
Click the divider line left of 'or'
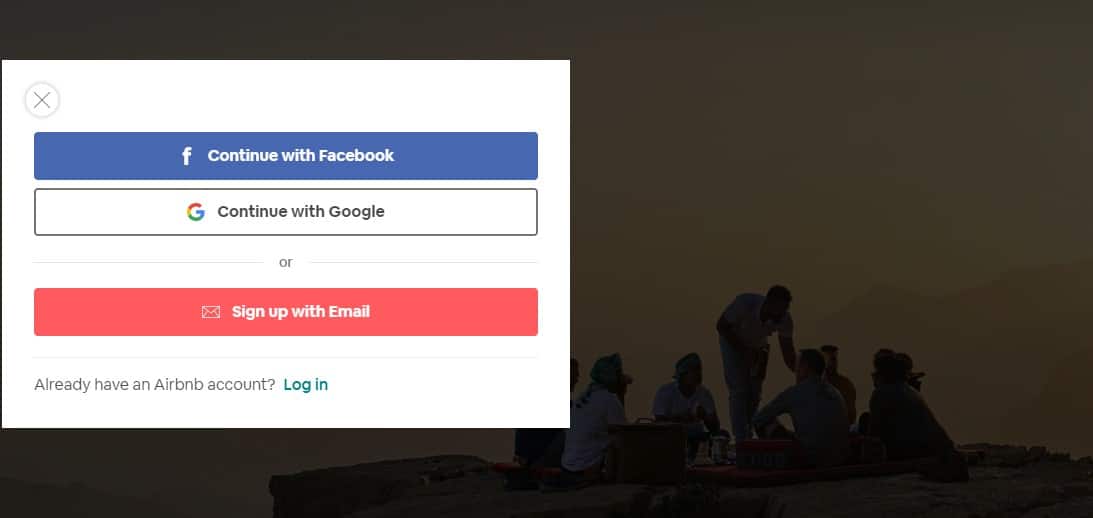click(148, 263)
